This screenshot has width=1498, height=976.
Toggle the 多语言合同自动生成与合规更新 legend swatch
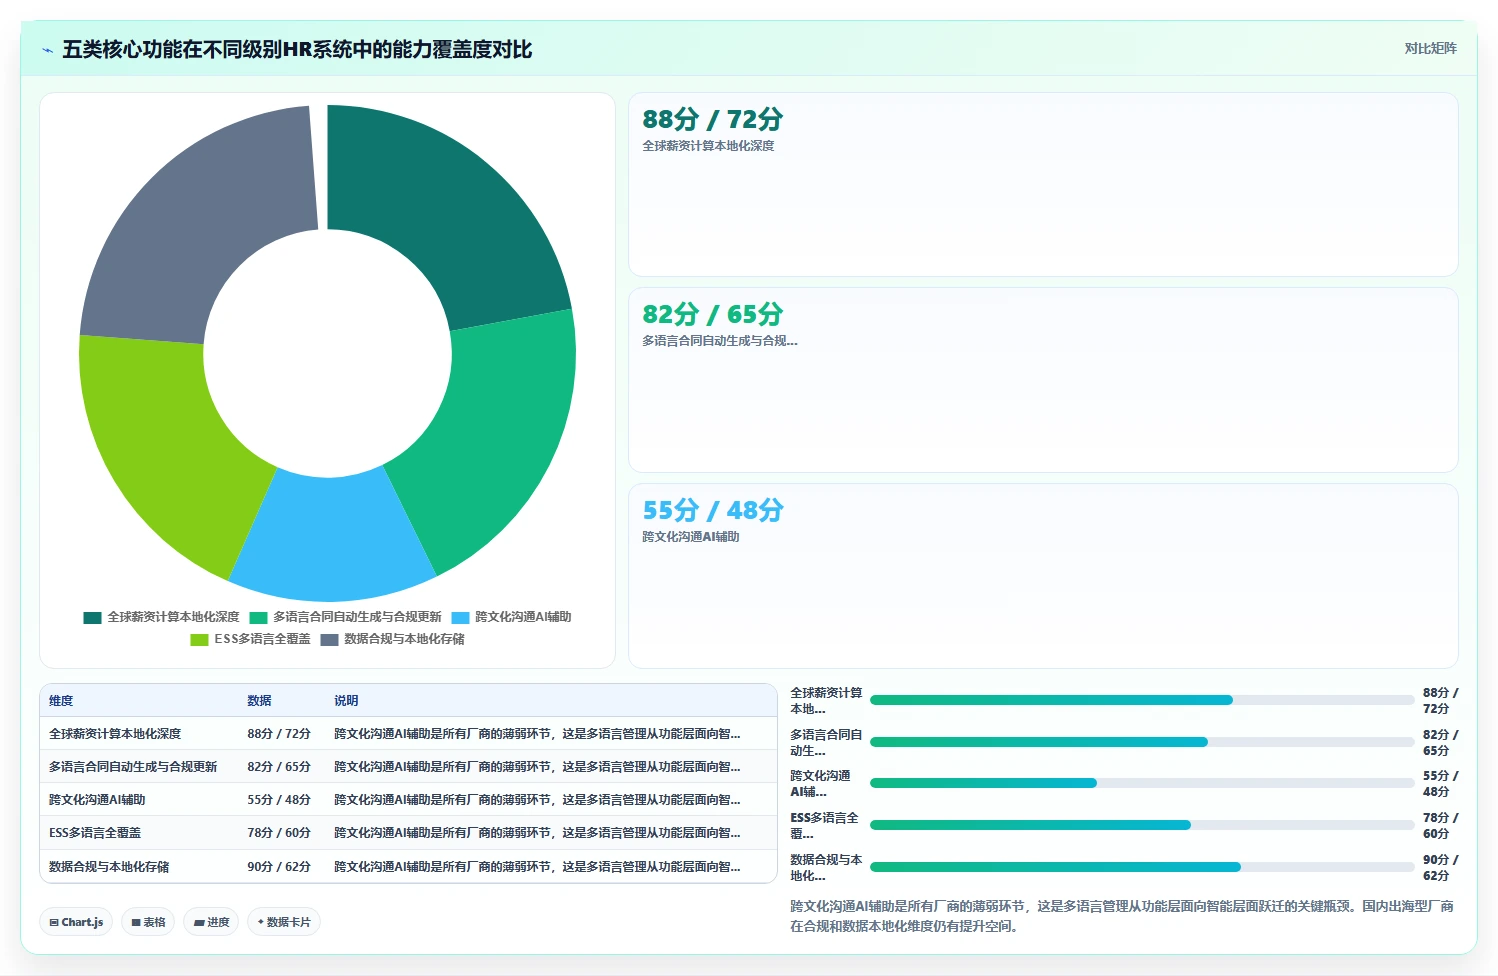coord(258,618)
